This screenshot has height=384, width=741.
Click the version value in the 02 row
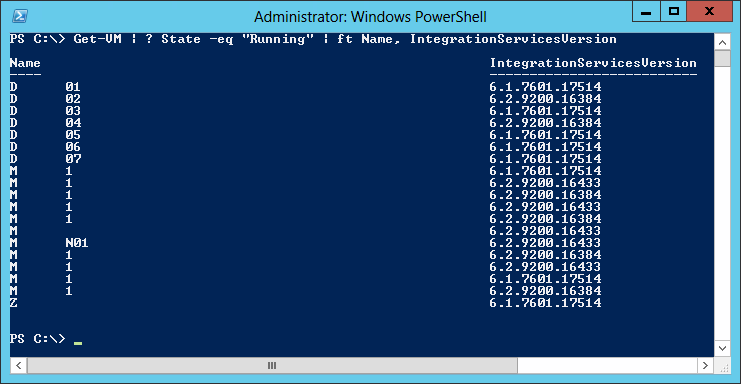(545, 99)
